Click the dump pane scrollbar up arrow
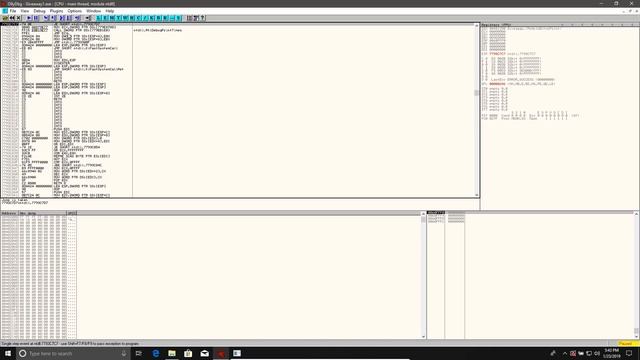The height and width of the screenshot is (360, 640). pos(423,213)
